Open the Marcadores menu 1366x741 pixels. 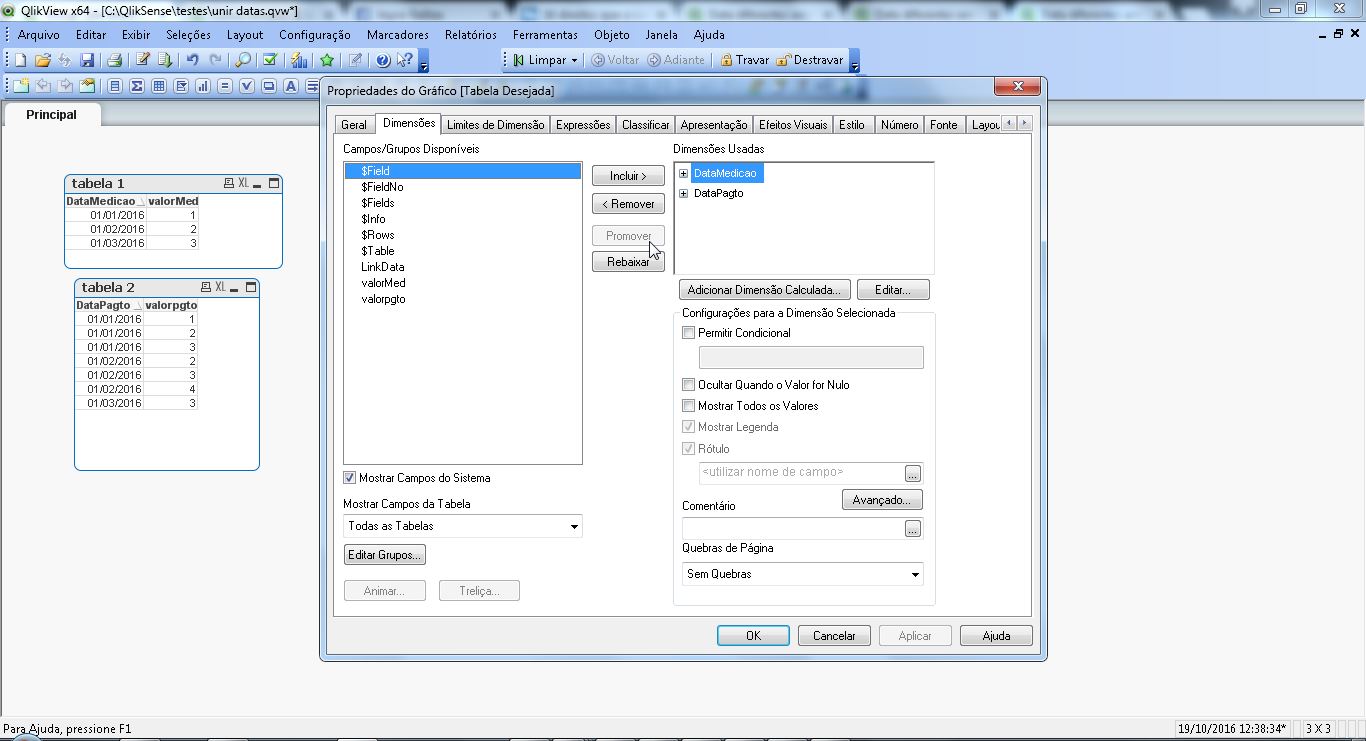click(397, 34)
